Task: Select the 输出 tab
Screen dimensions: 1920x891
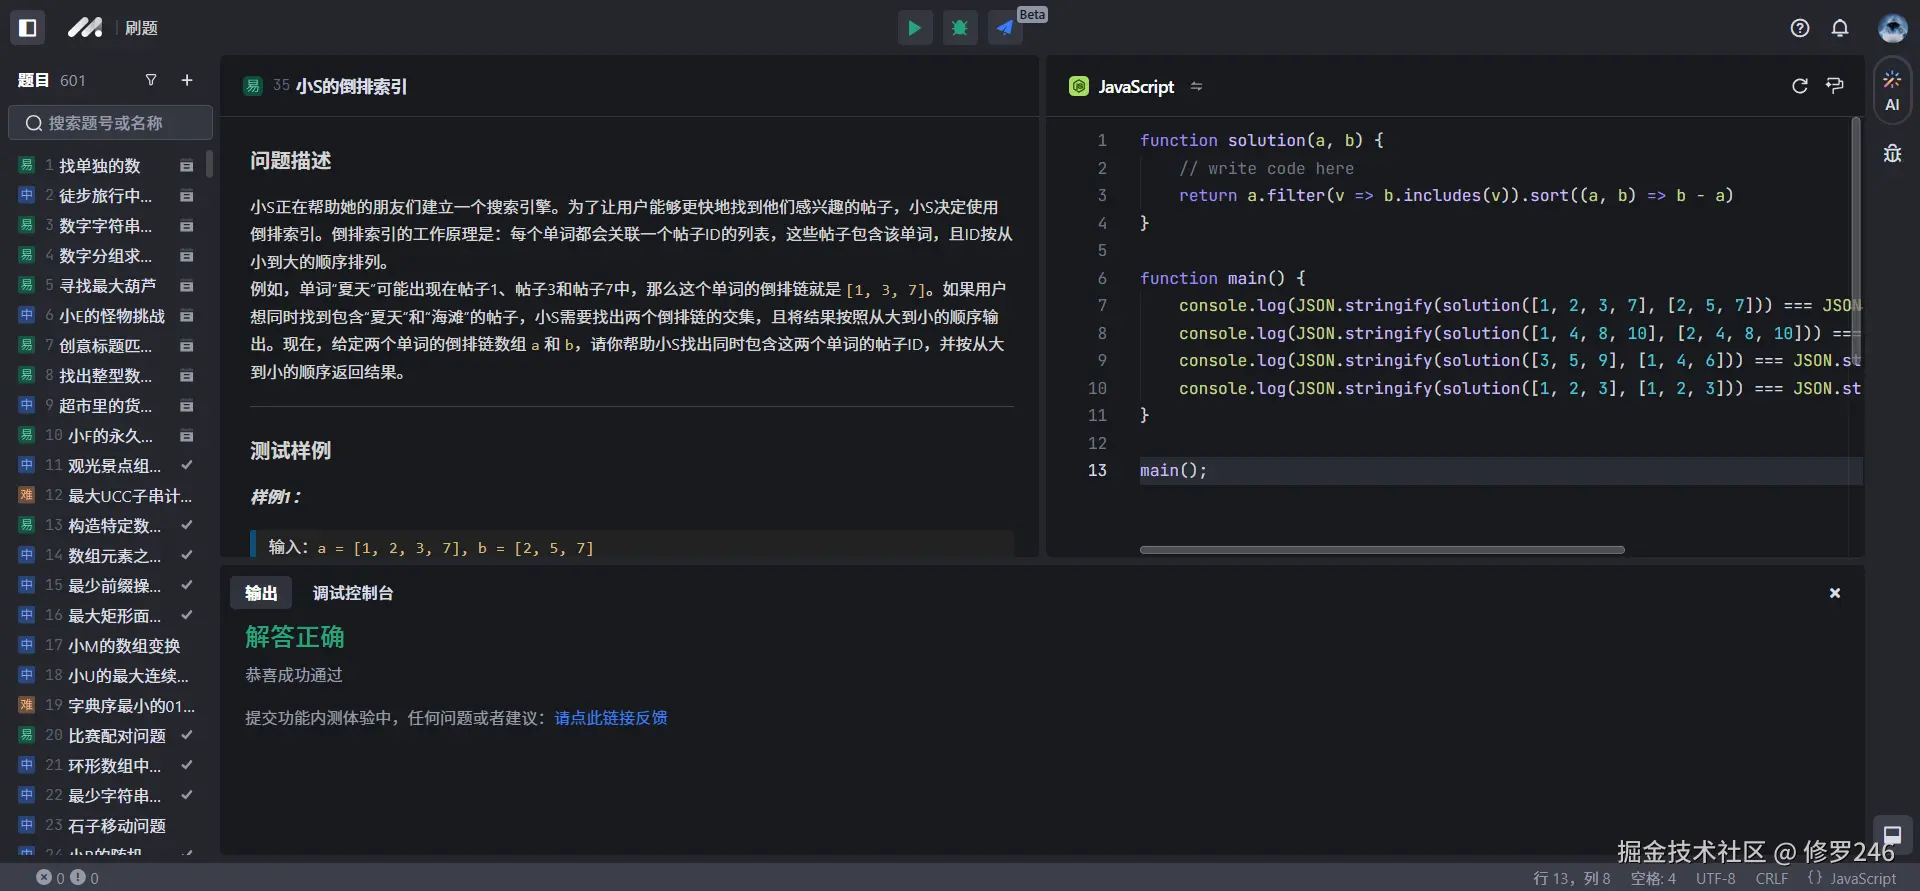Action: pos(261,593)
